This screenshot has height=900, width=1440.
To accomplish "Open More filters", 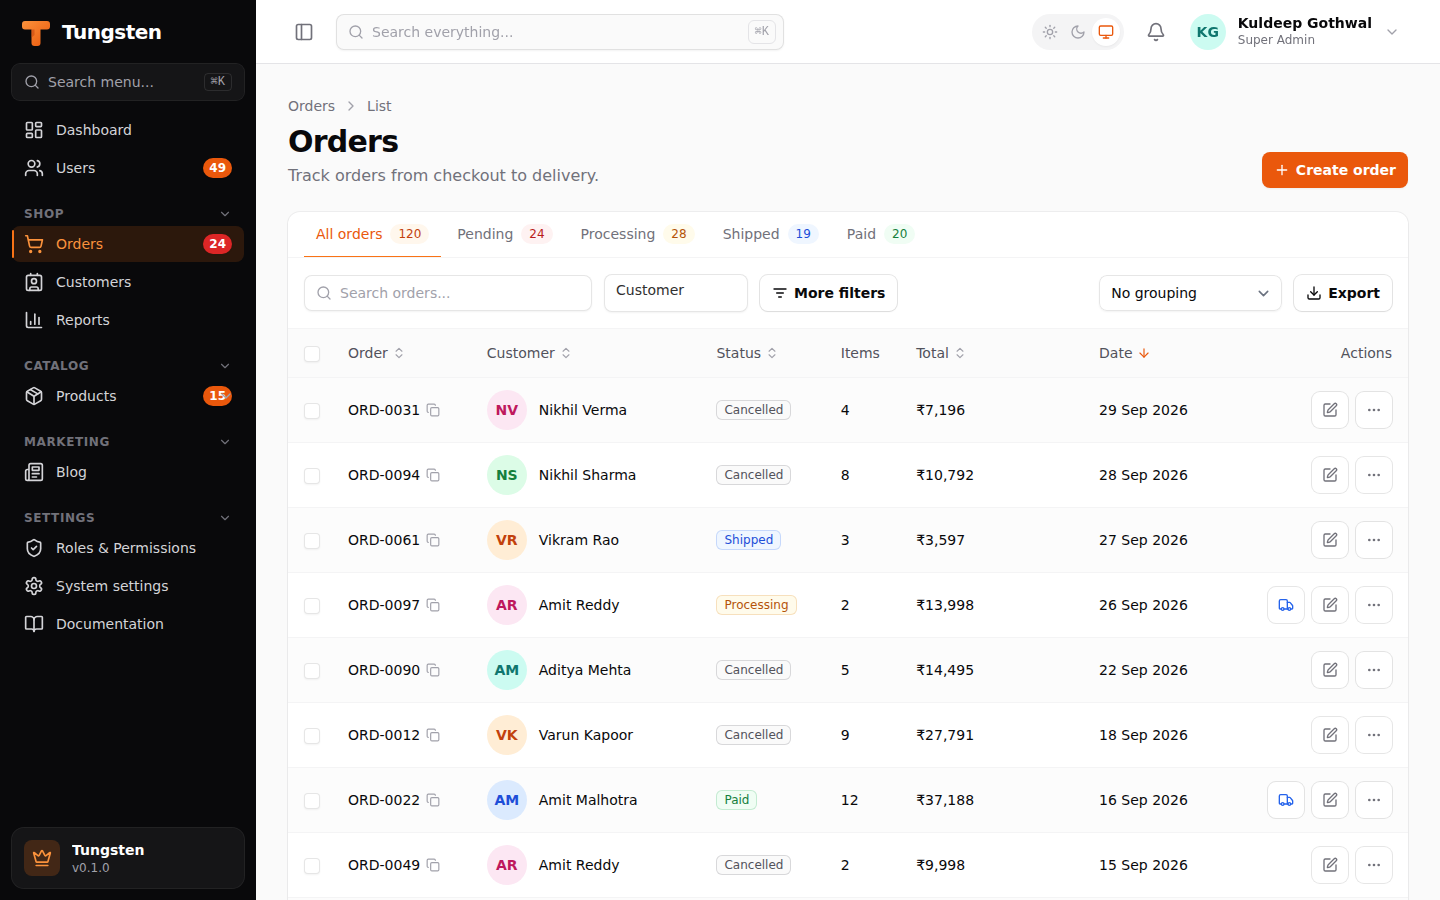I will click(x=828, y=293).
